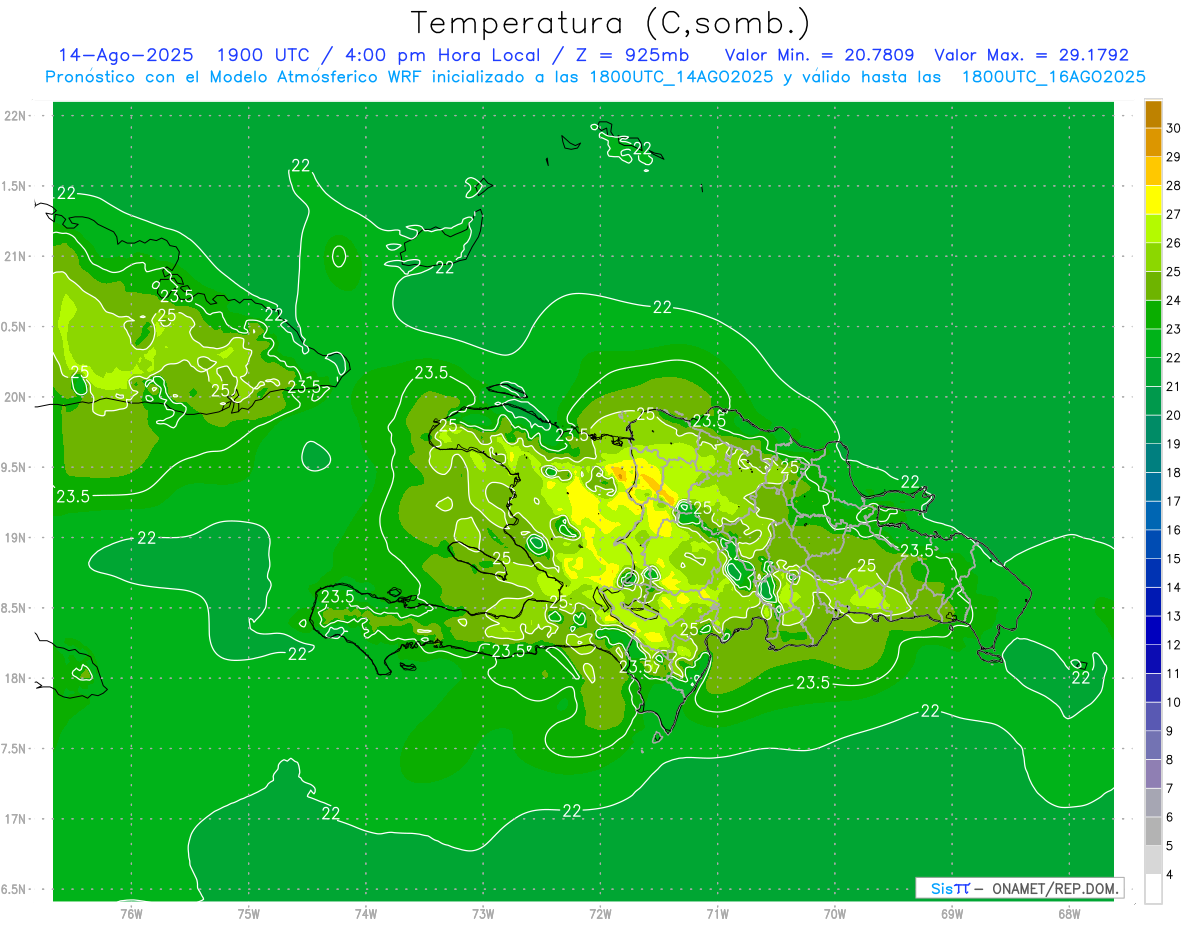Click the color bar's '27' scale label
The image size is (1200, 927).
pos(1173,214)
